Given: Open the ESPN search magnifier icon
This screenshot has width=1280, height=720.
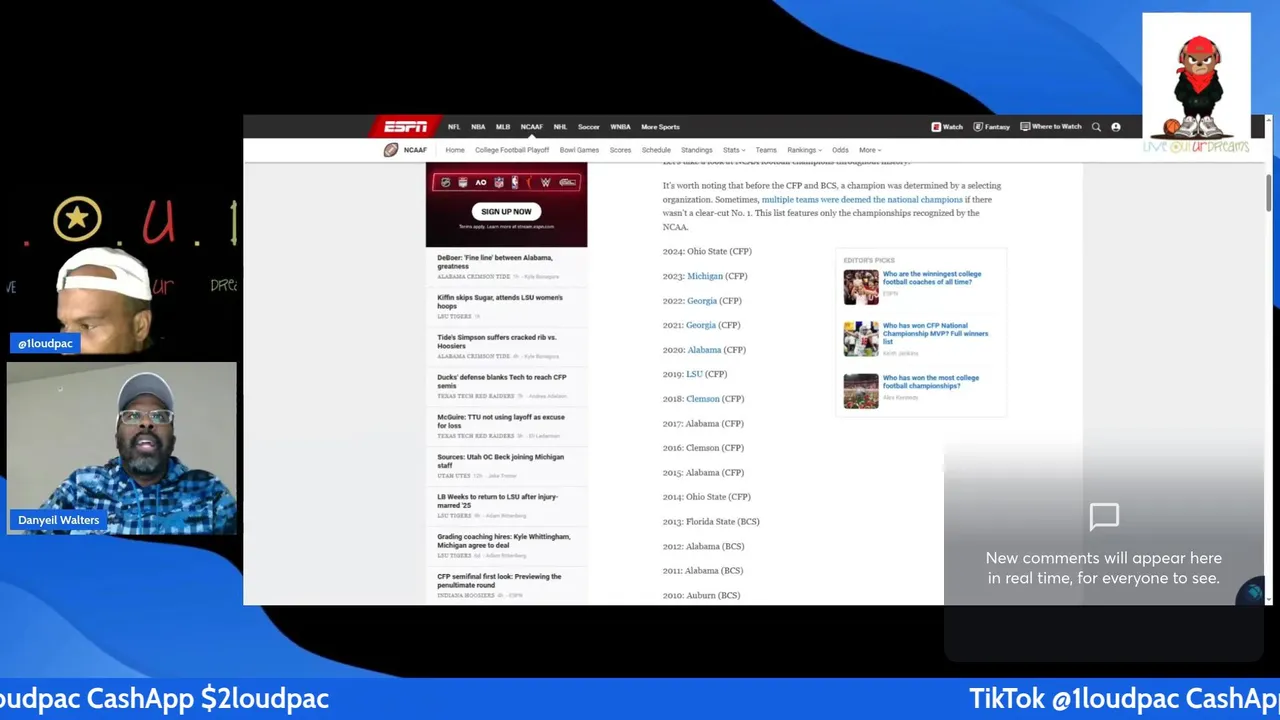Looking at the screenshot, I should point(1096,127).
